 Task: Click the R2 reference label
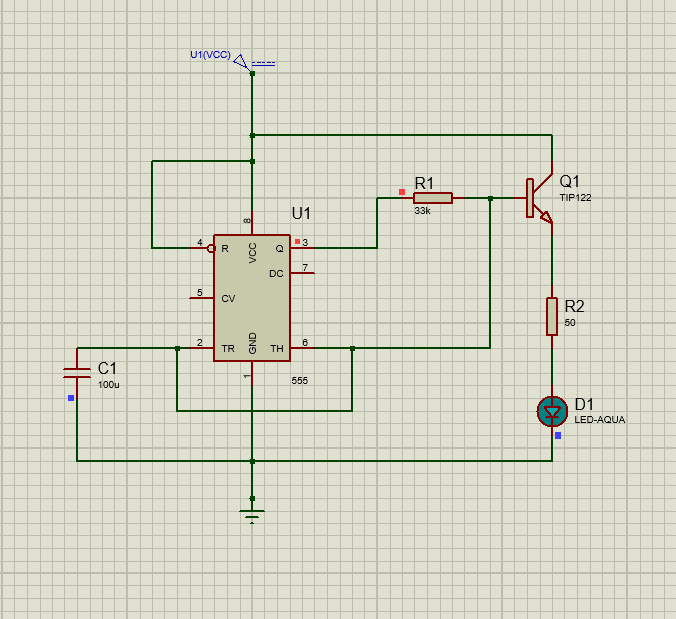tap(574, 306)
